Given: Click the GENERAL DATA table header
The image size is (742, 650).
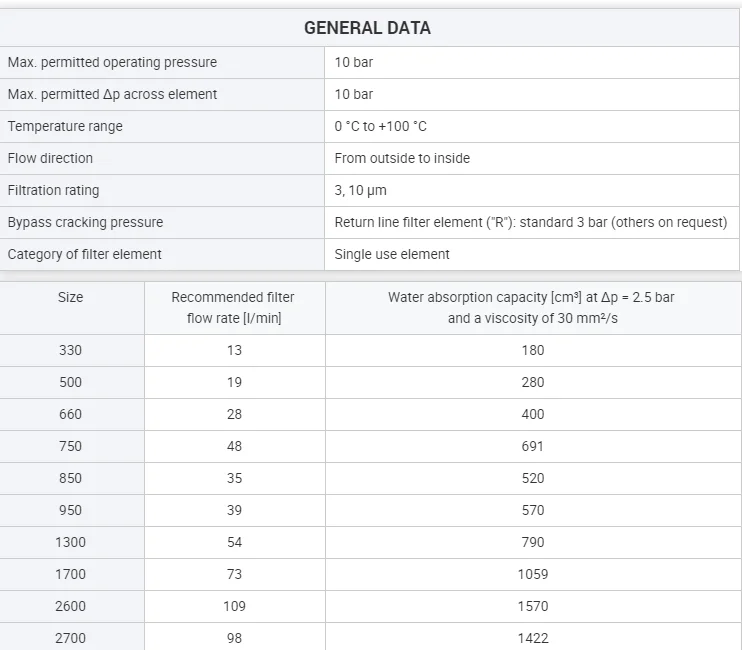Looking at the screenshot, I should [367, 28].
